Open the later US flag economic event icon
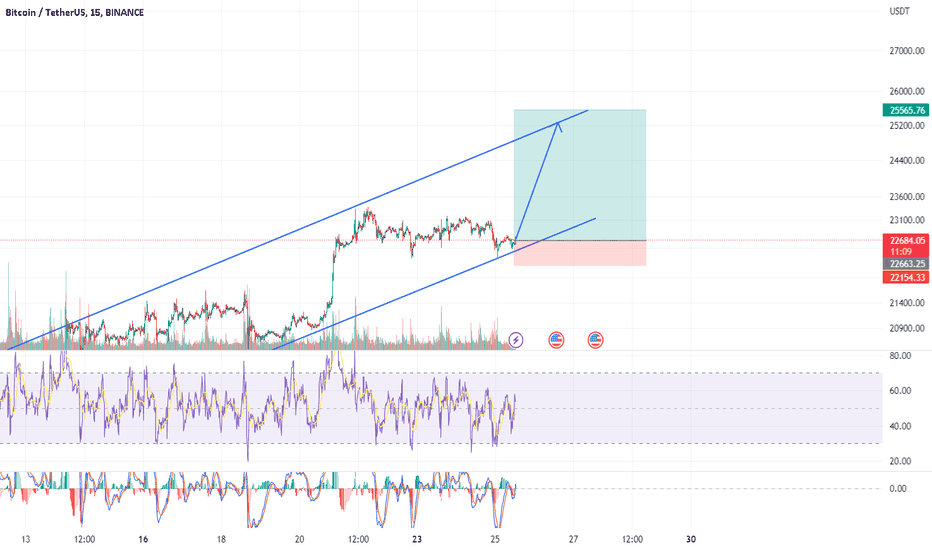The width and height of the screenshot is (932, 550). [595, 340]
